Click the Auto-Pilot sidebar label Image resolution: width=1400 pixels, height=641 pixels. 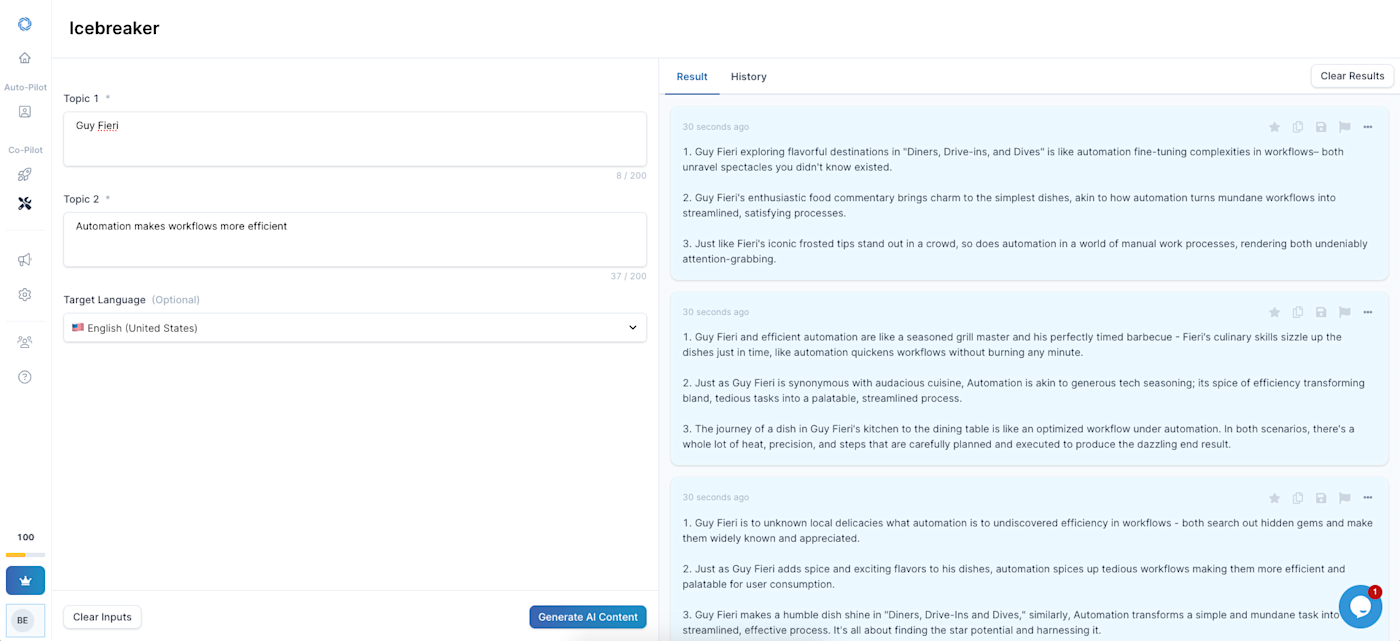coord(25,87)
